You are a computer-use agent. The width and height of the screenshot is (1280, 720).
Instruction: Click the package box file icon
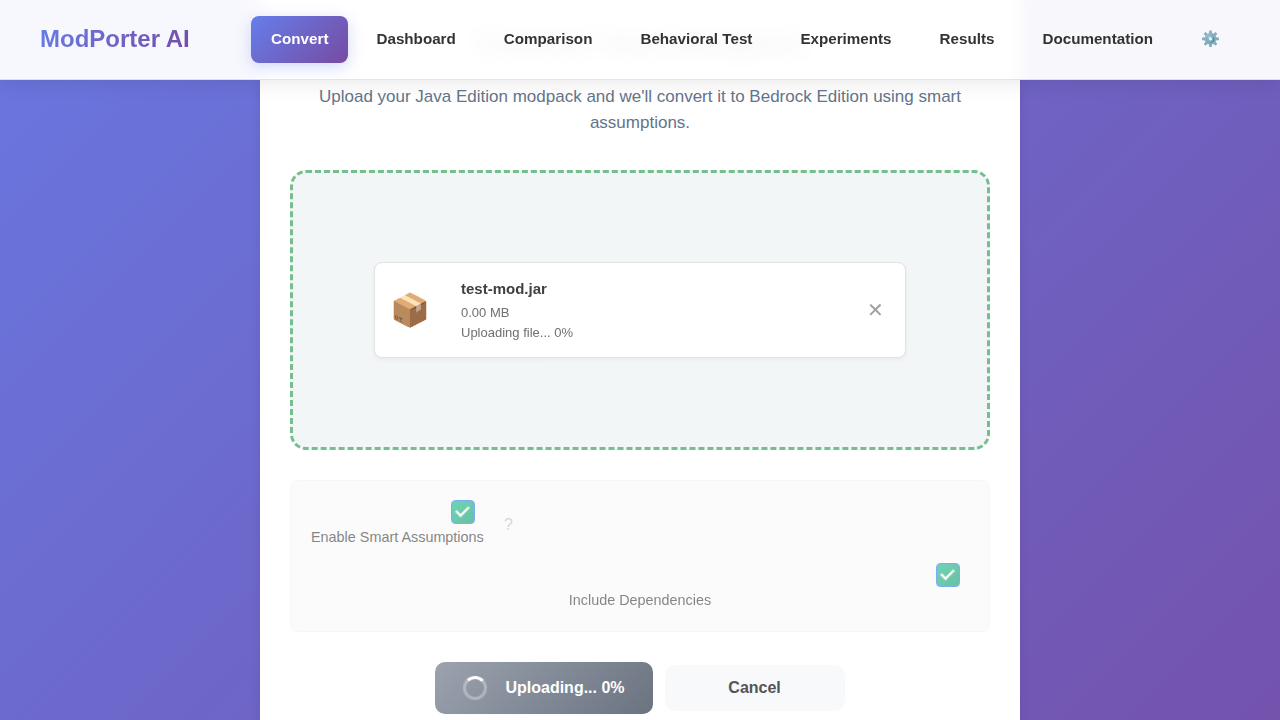click(410, 310)
